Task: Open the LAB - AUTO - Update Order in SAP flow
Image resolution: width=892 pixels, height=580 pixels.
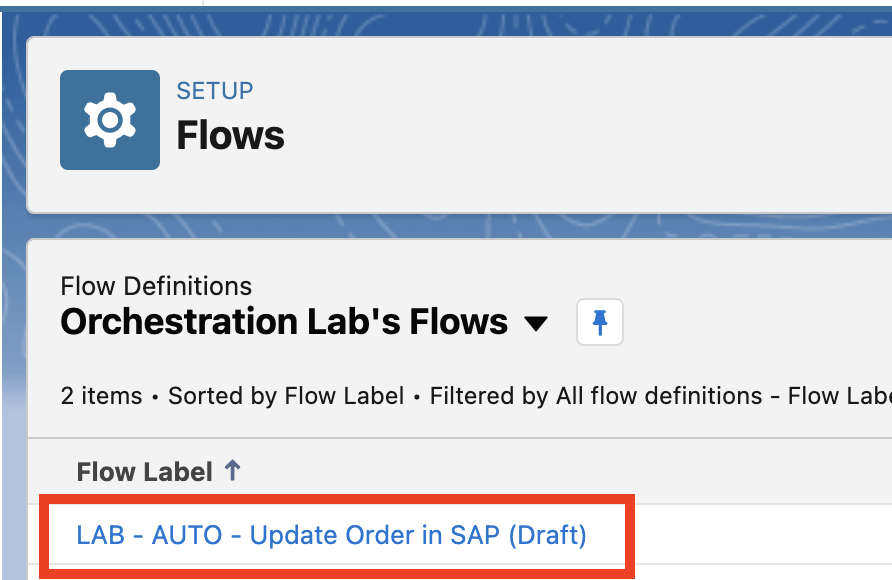Action: (x=290, y=535)
